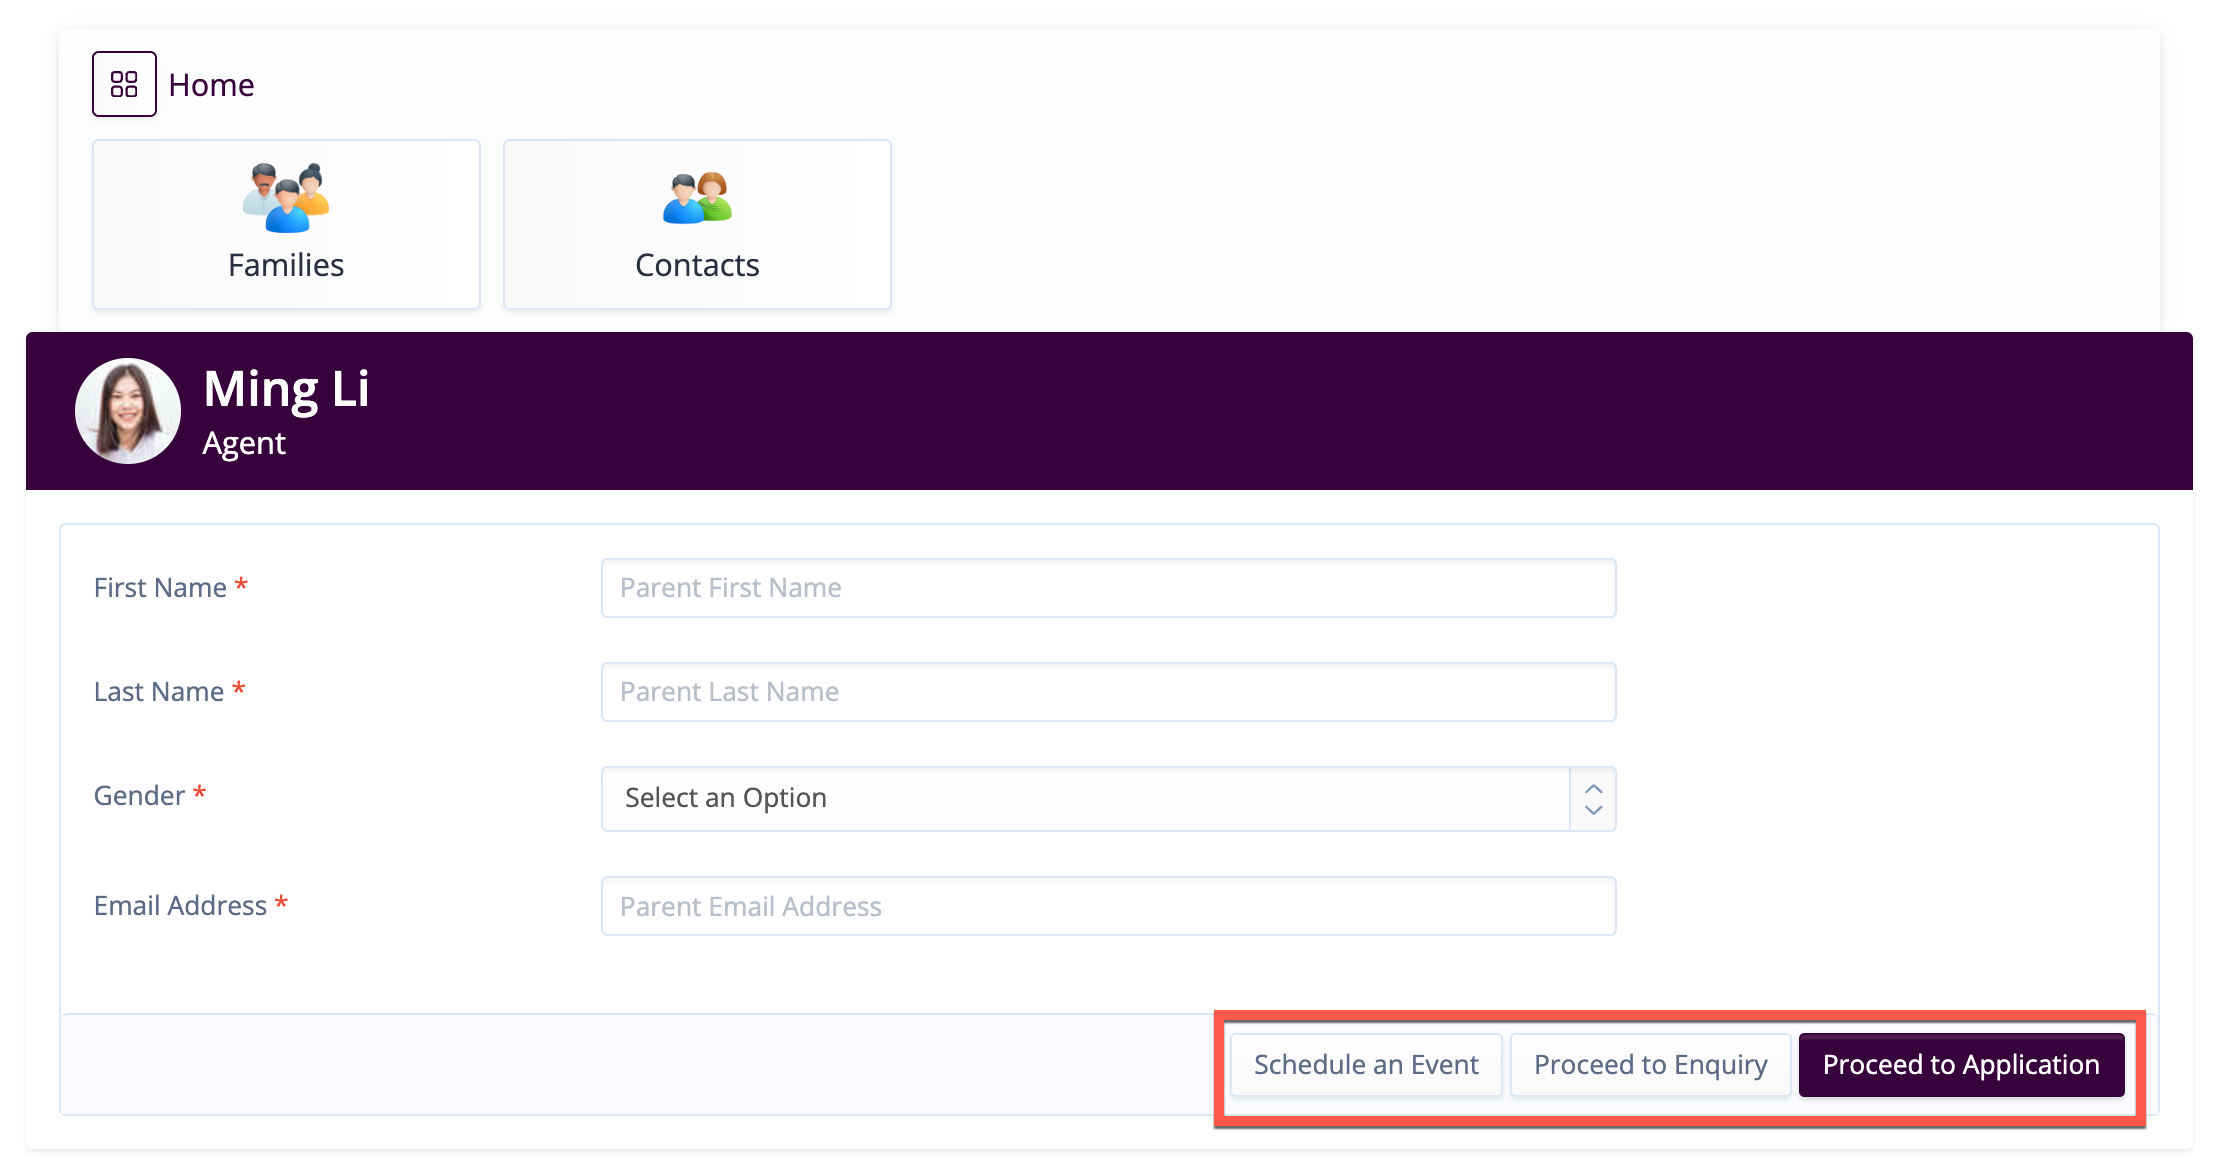Click the Email Address field label
Viewport: 2216px width, 1169px height.
[180, 906]
